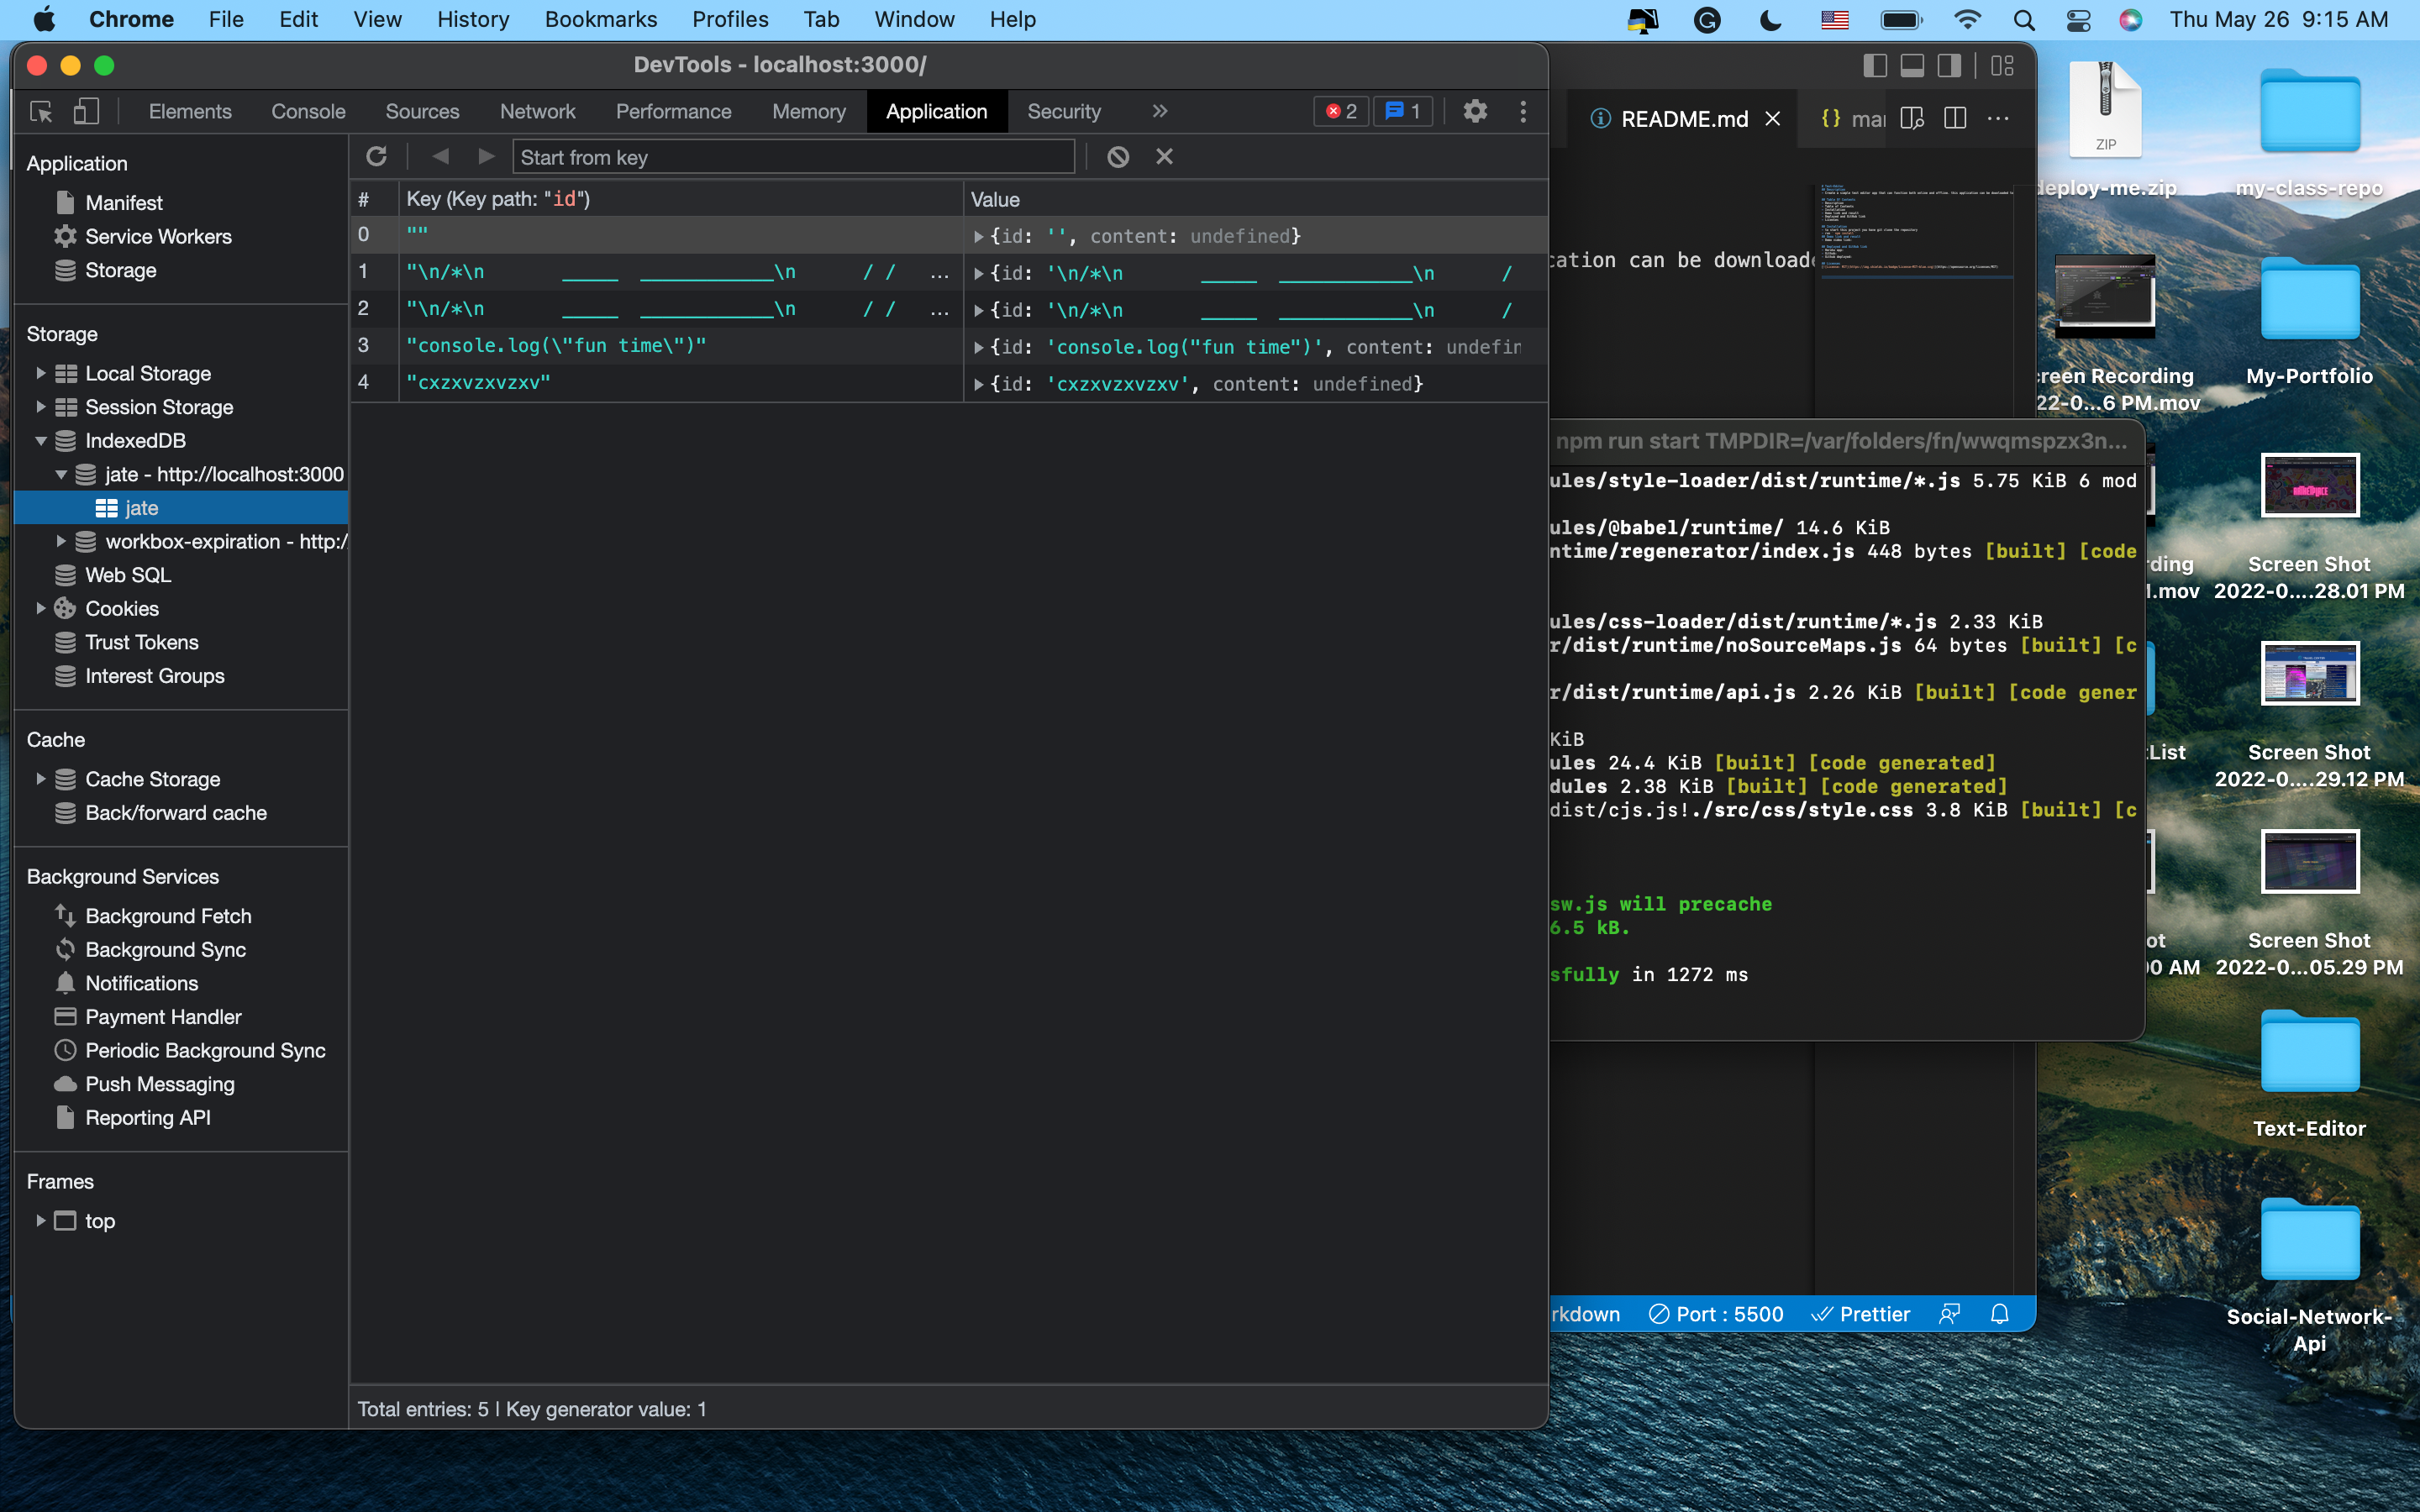Switch to the Elements tab
The width and height of the screenshot is (2420, 1512).
tap(190, 111)
